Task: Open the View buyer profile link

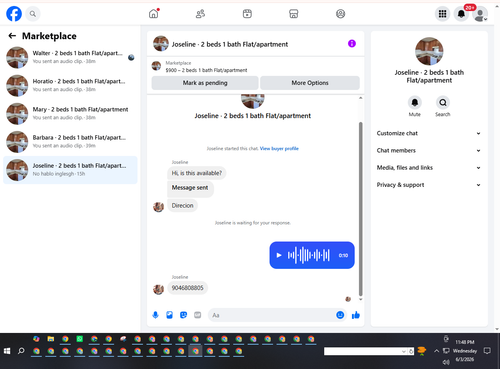Action: (279, 149)
